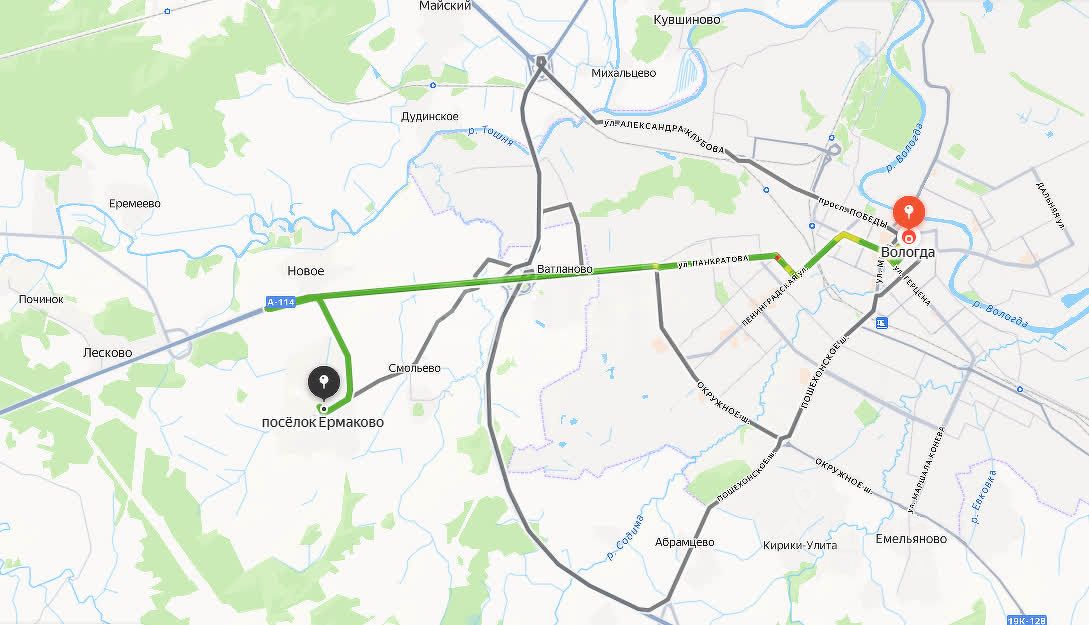1089x625 pixels.
Task: Select the blue stop dot south of Майский
Action: click(433, 85)
